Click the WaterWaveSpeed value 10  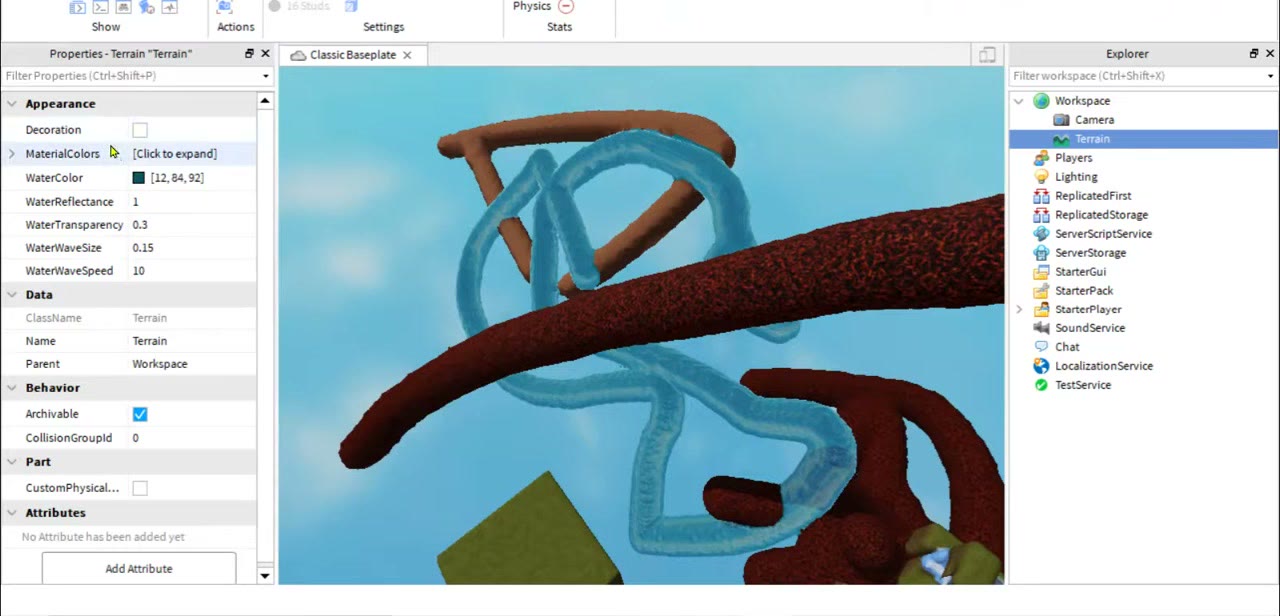coord(139,271)
